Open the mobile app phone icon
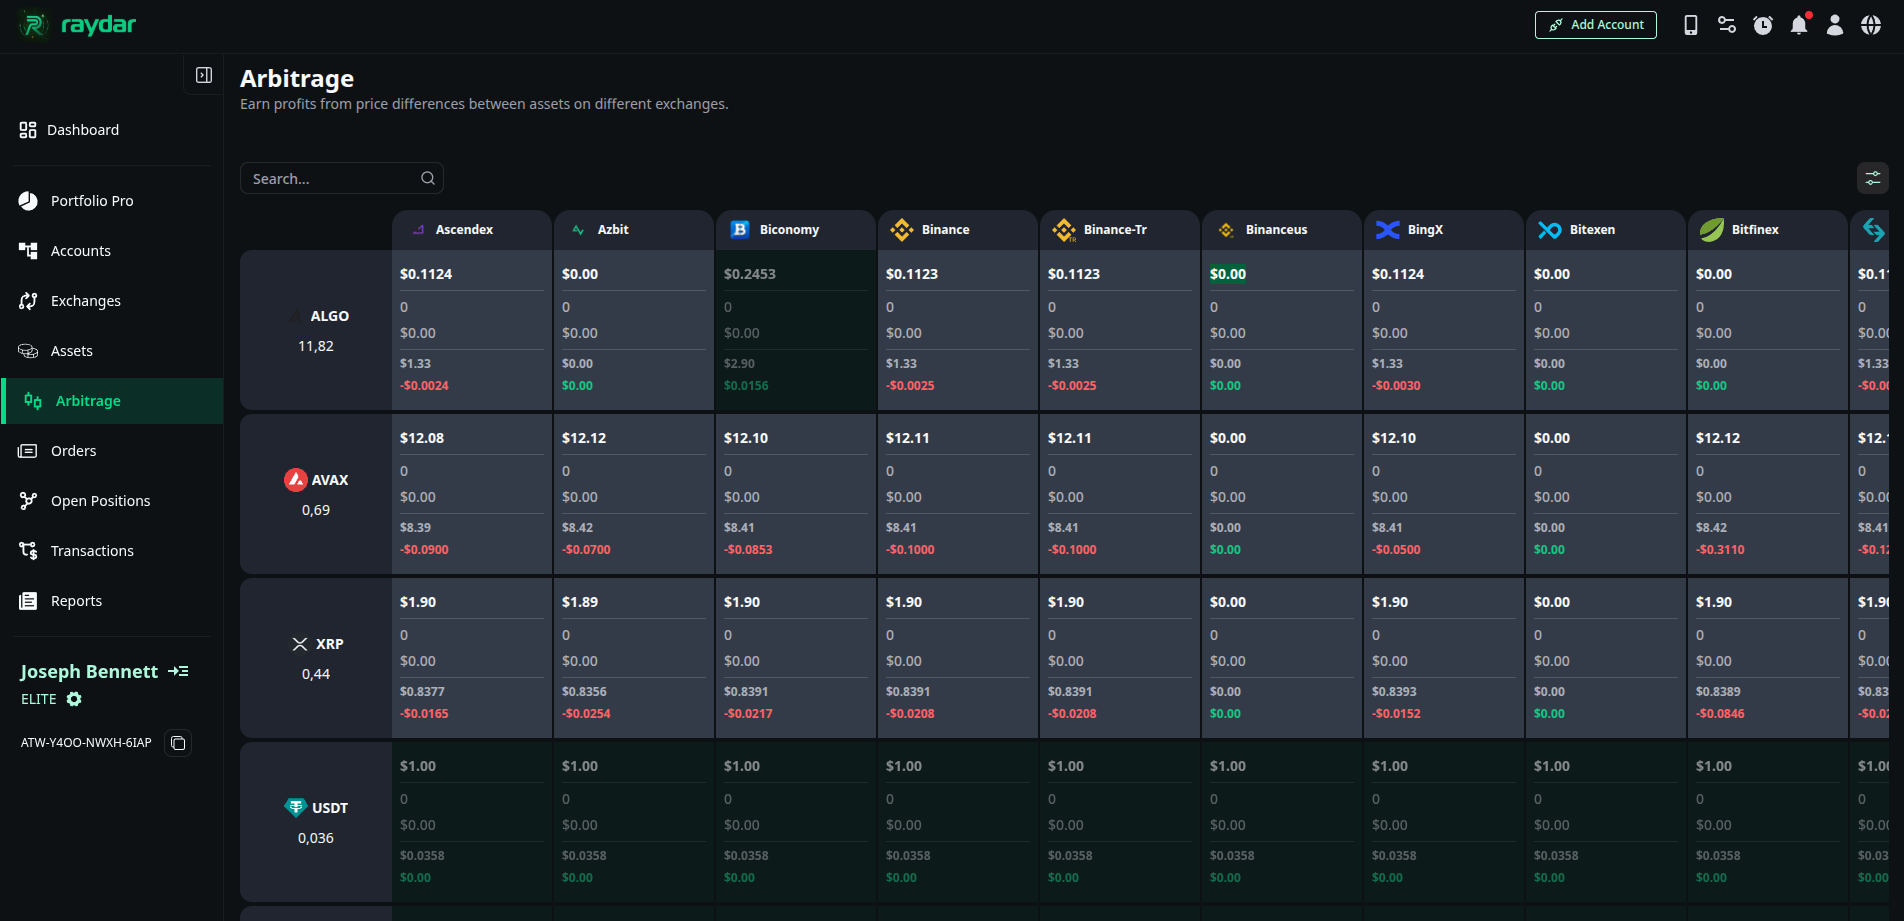Viewport: 1904px width, 921px height. [1691, 25]
